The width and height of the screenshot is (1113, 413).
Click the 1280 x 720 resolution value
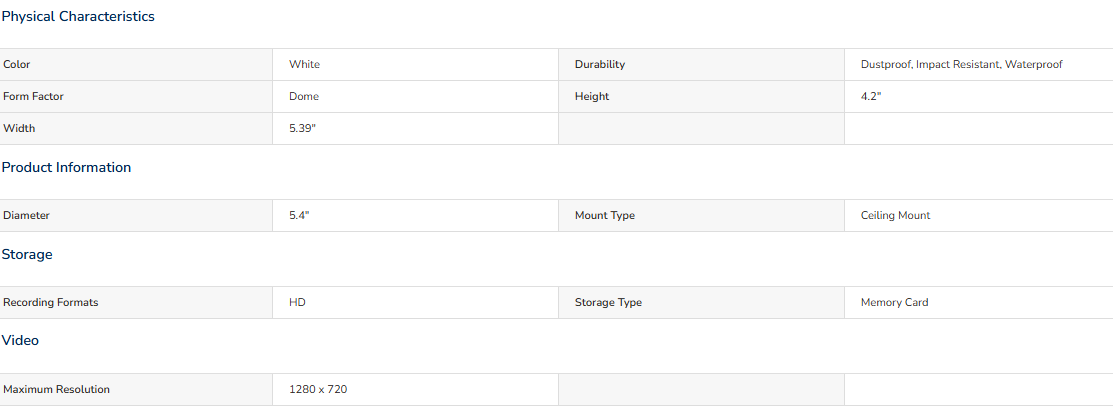click(318, 390)
